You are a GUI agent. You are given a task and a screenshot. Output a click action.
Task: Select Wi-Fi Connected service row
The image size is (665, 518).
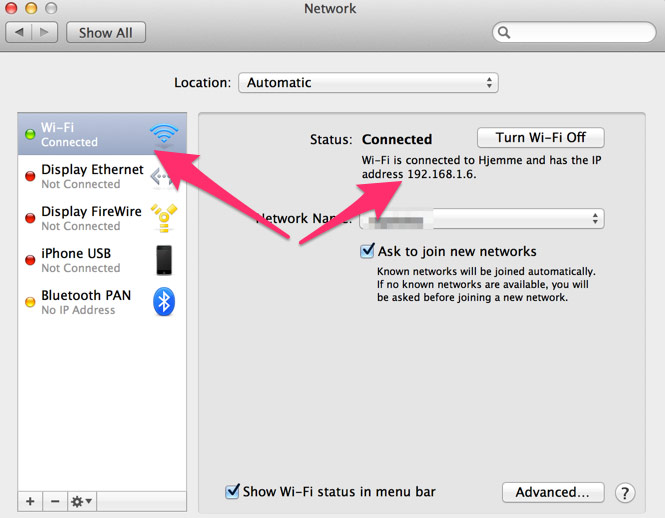102,134
